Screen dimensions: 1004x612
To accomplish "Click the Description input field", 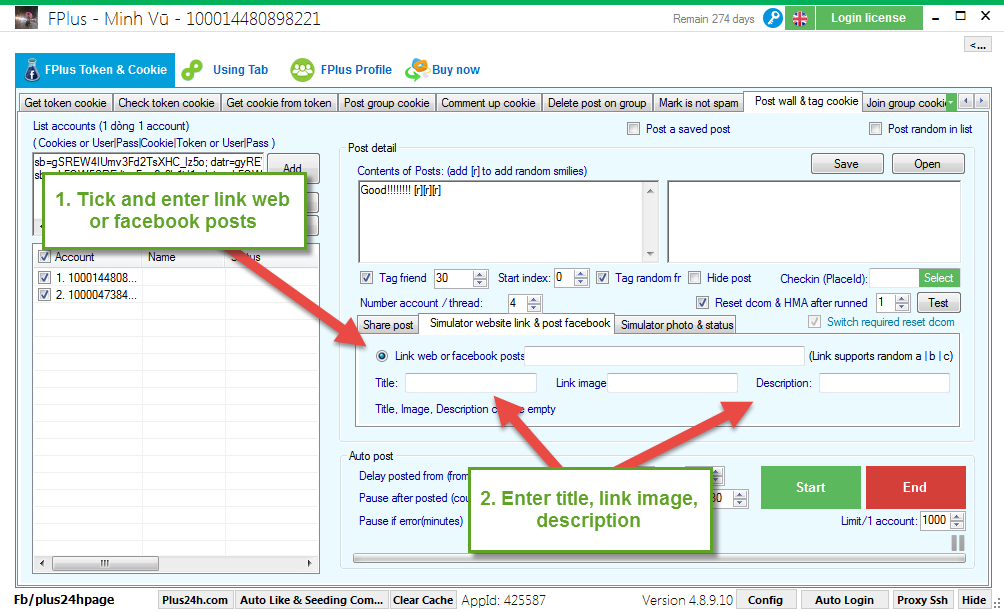I will [884, 383].
